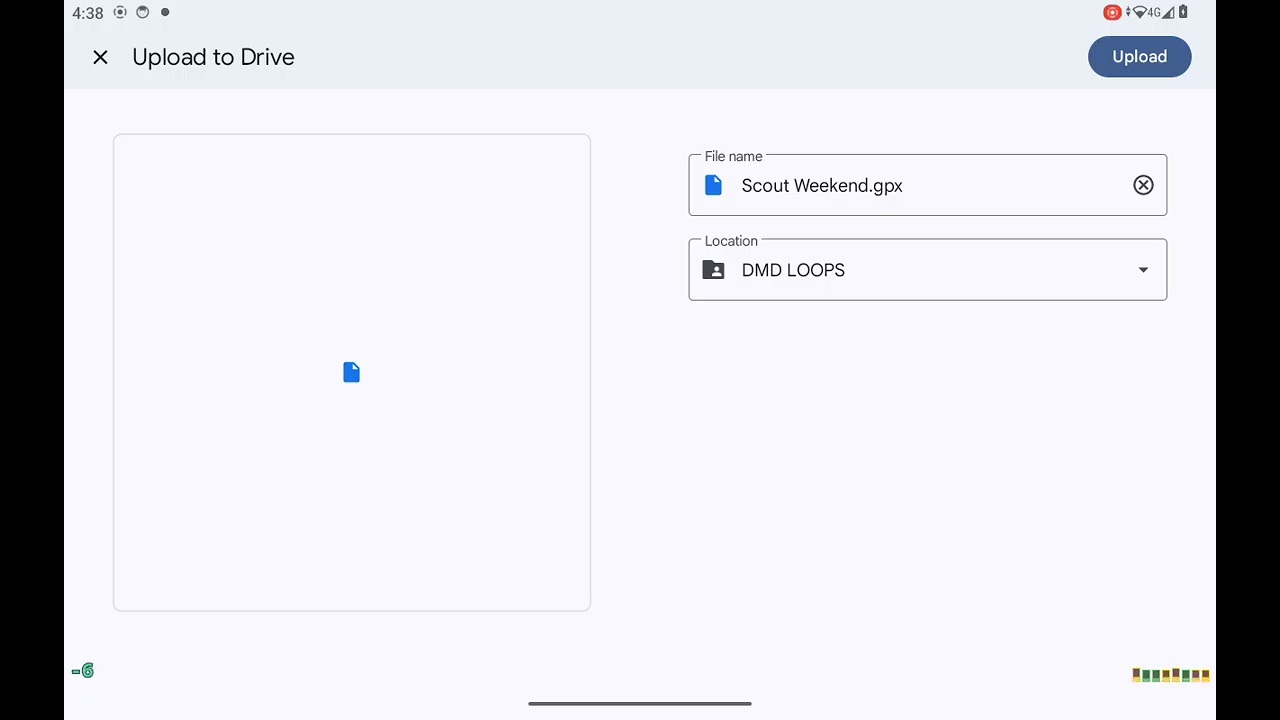Tap the dot notification indicator
1280x720 pixels.
point(165,13)
